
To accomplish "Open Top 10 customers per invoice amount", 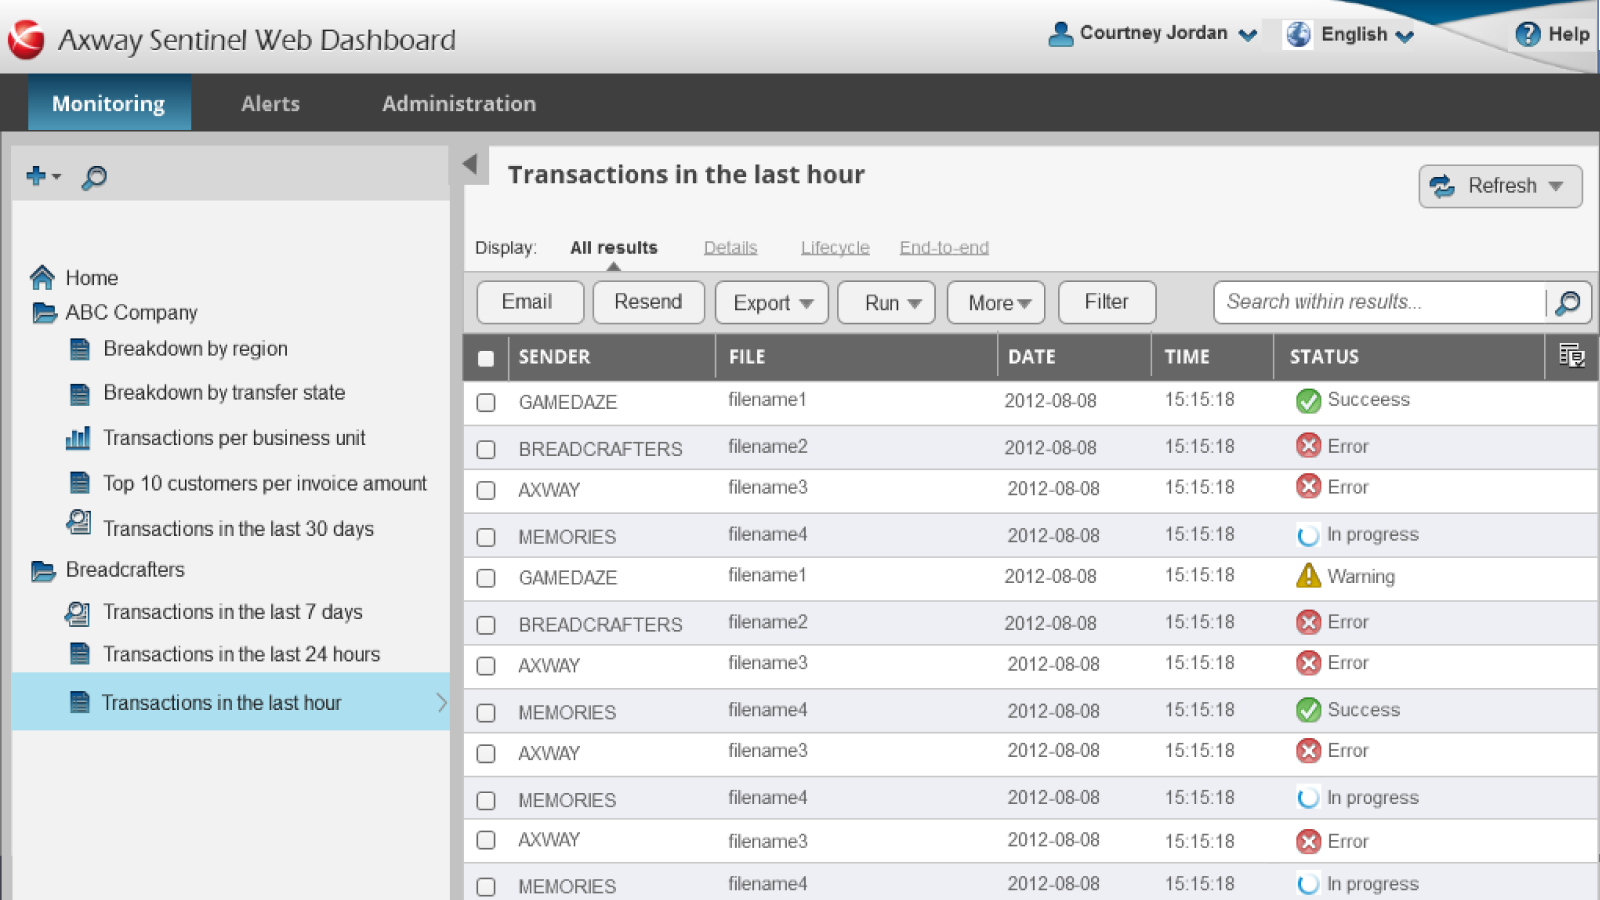I will pyautogui.click(x=265, y=483).
